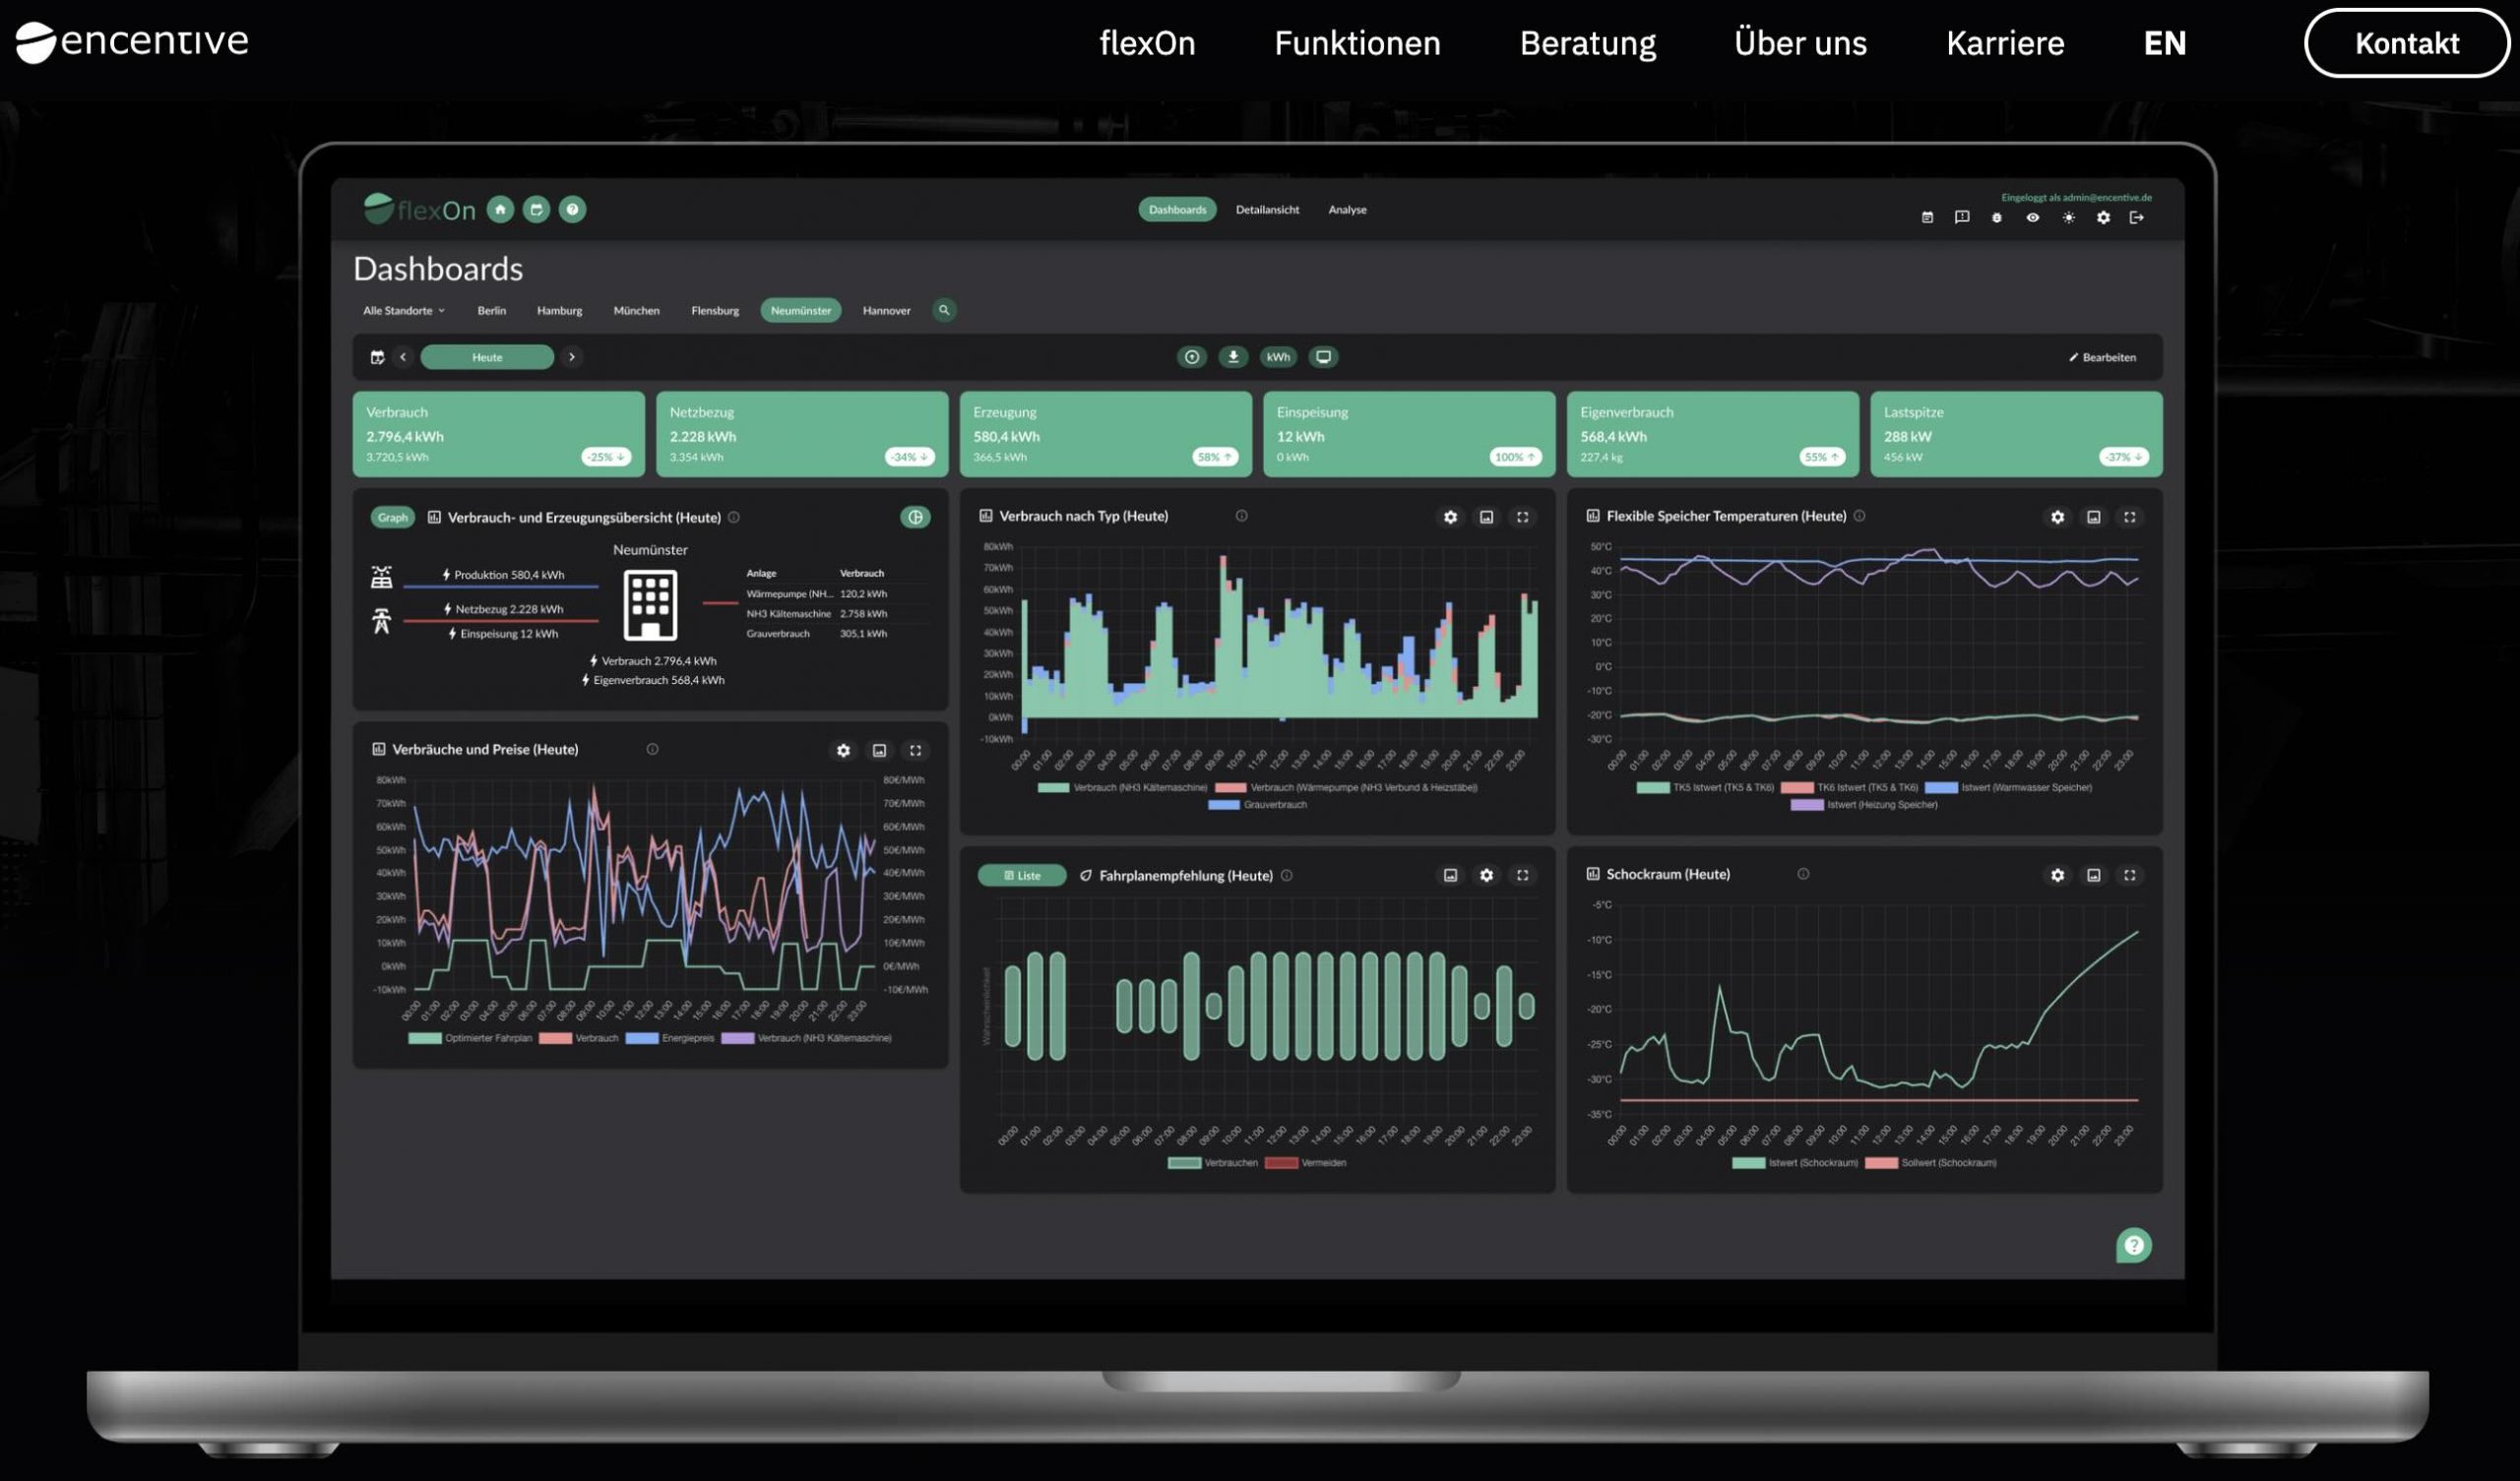The width and height of the screenshot is (2520, 1481).
Task: Select the Dashboards tab
Action: click(1177, 209)
